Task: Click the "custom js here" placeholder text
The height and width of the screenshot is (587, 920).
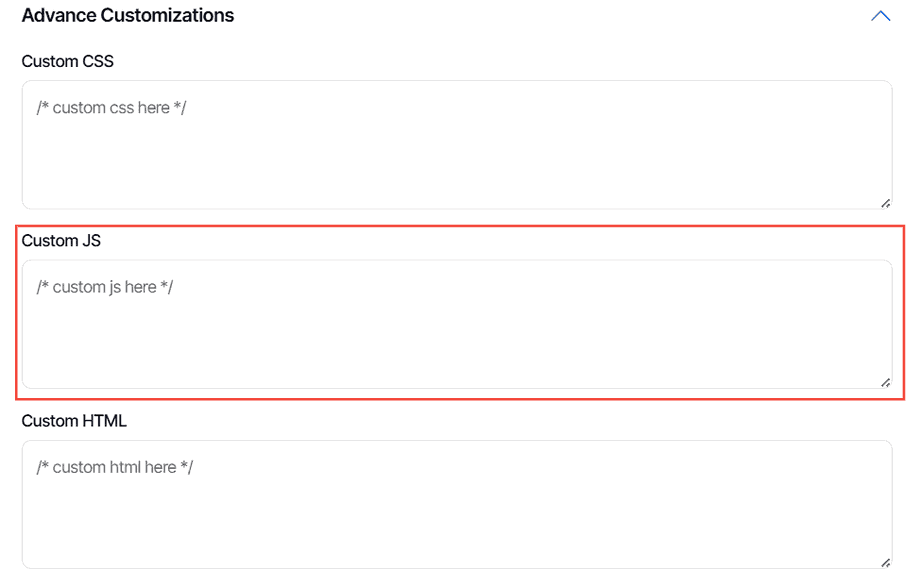Action: coord(105,288)
